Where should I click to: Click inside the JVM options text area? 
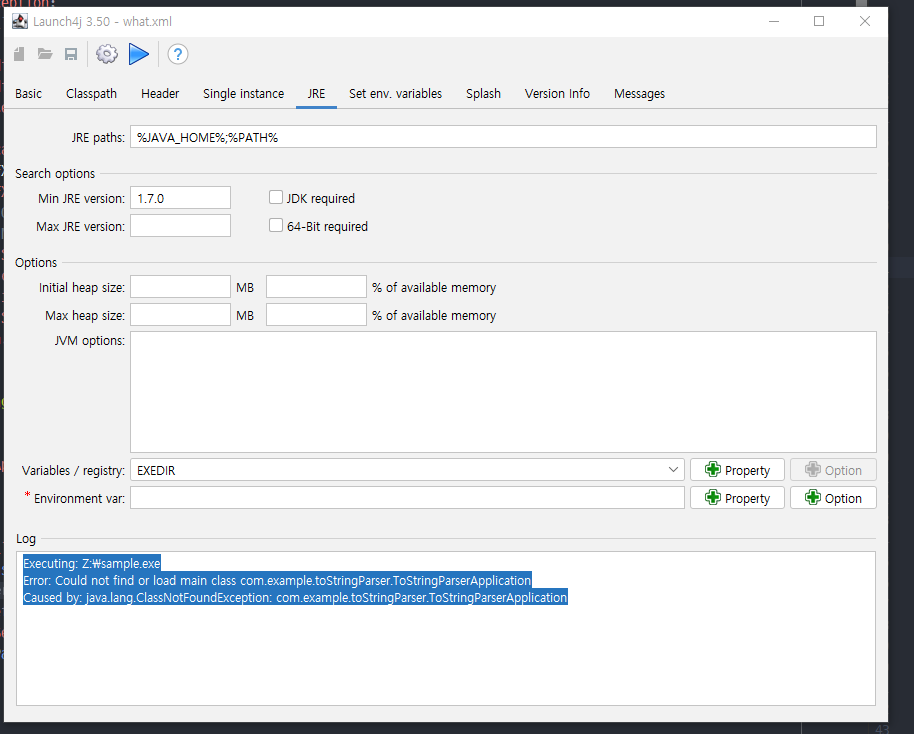pos(503,392)
